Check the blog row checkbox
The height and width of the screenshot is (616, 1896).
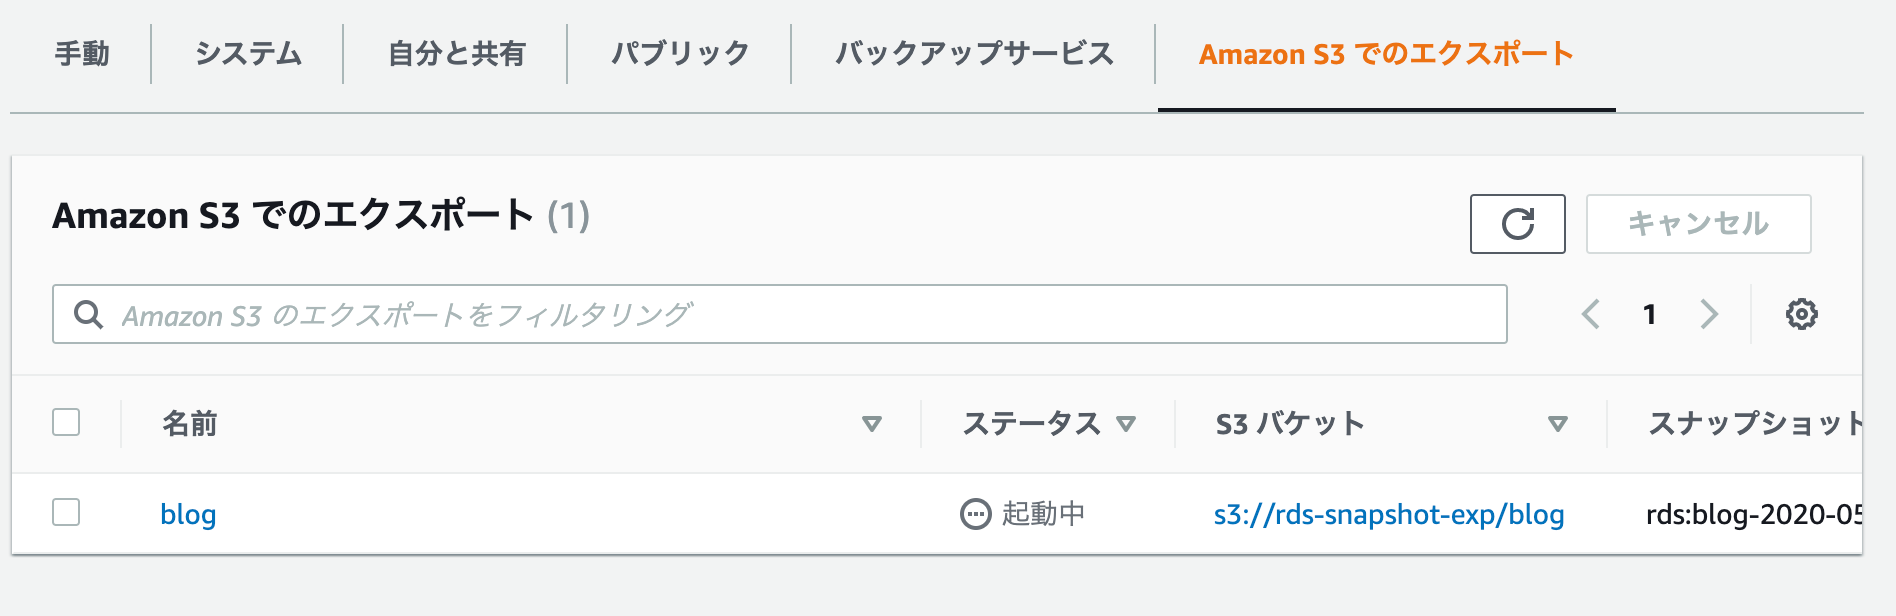pyautogui.click(x=66, y=512)
